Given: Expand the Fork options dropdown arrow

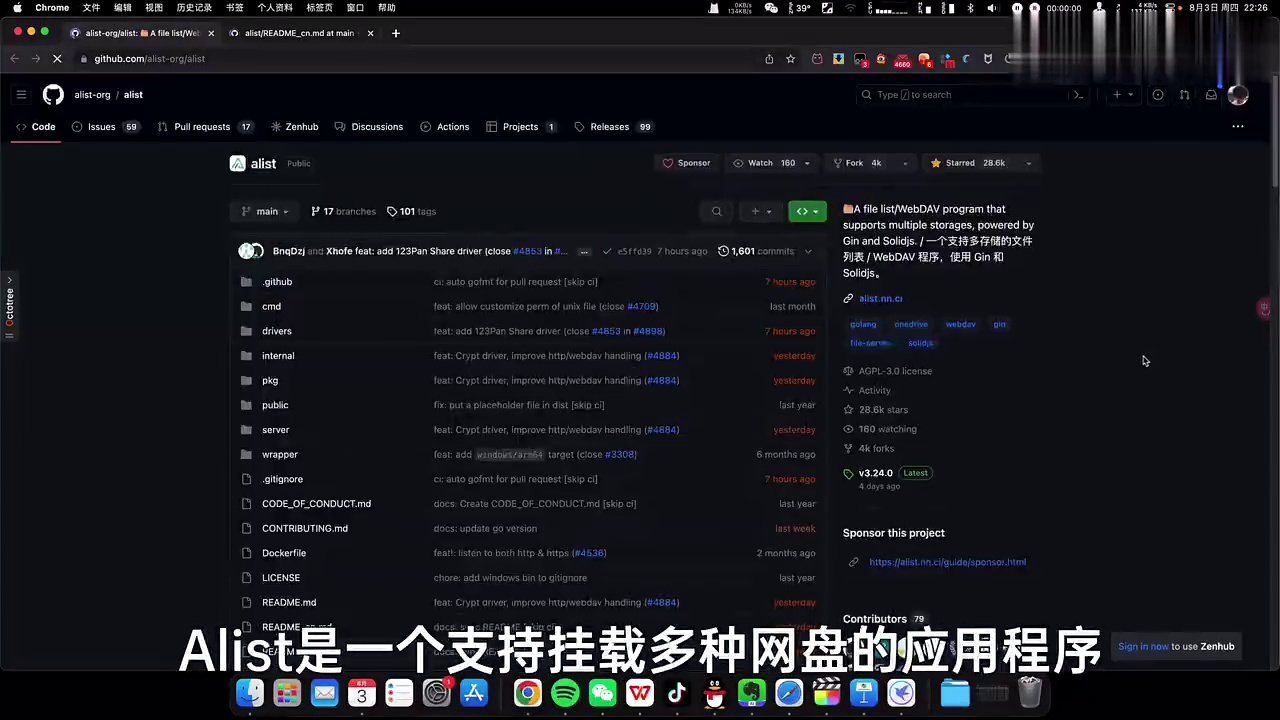Looking at the screenshot, I should pyautogui.click(x=905, y=163).
